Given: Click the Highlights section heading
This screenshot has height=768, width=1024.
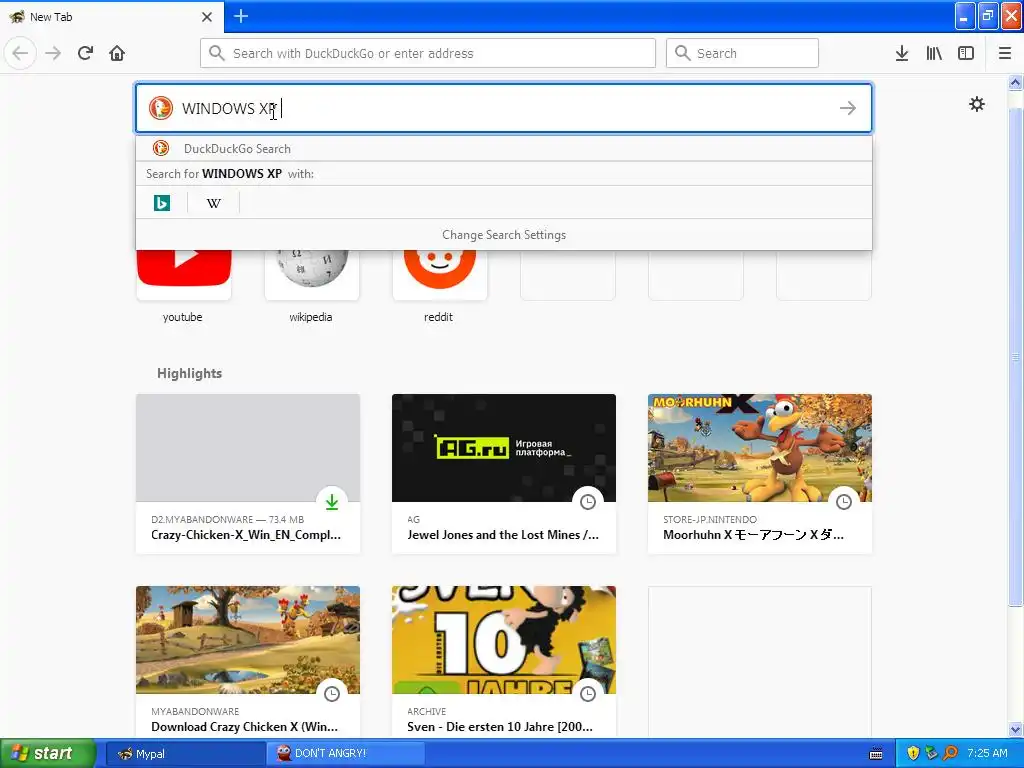Looking at the screenshot, I should 189,374.
